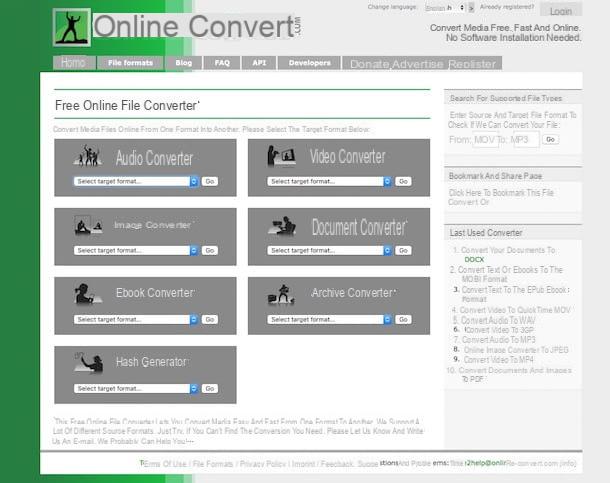Click the Archive Converter silhouette icon

click(281, 294)
